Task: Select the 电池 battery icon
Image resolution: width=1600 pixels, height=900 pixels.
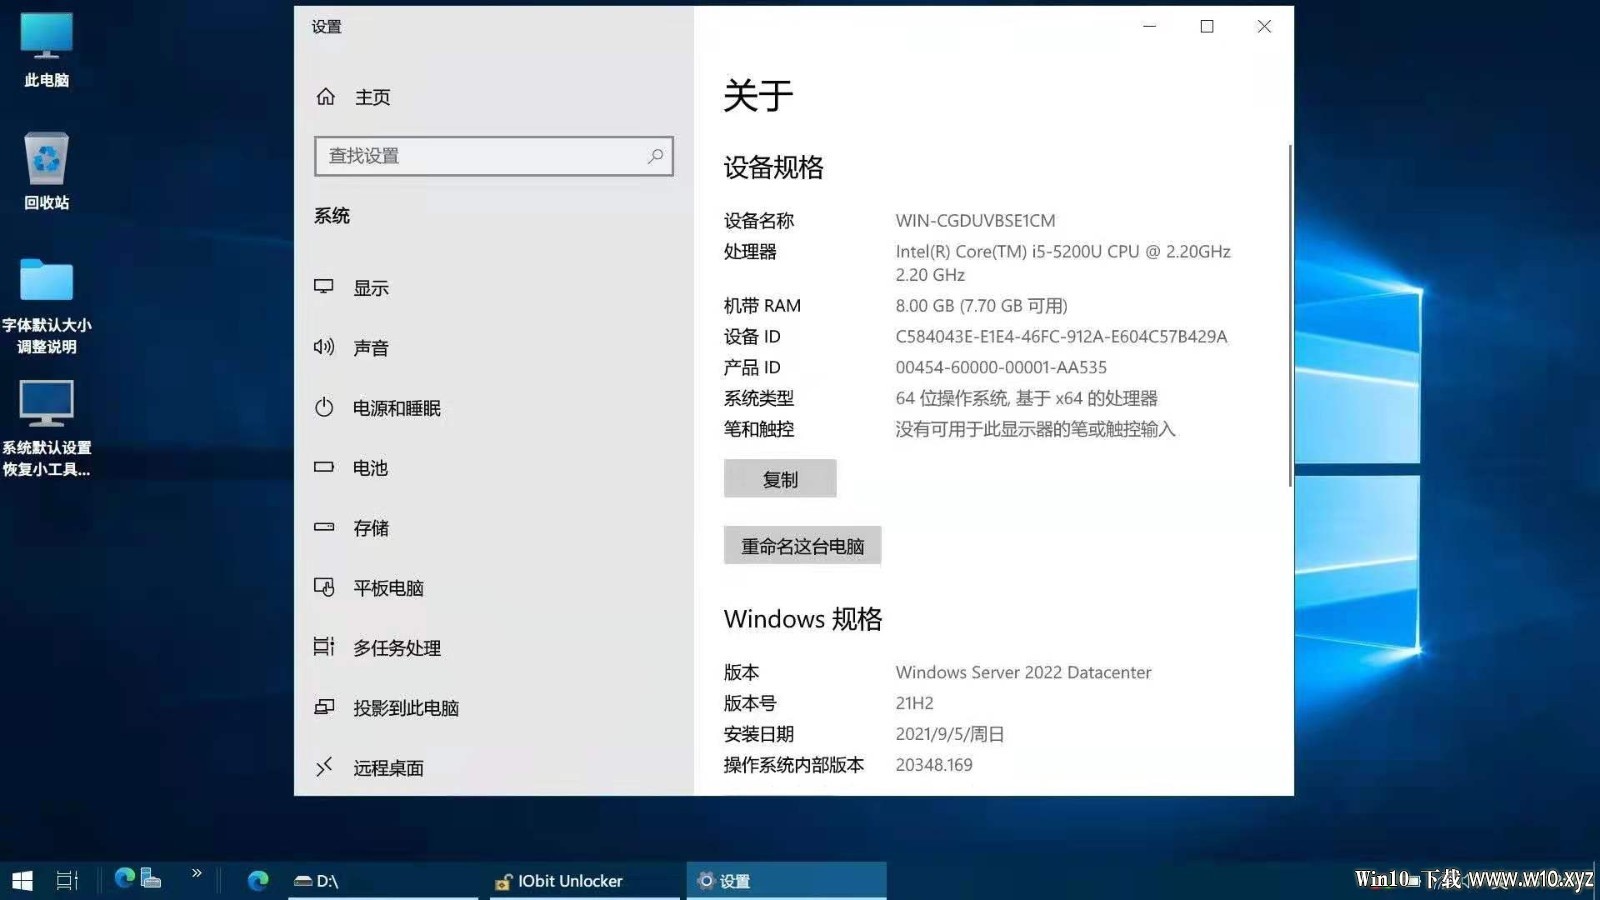Action: click(x=324, y=467)
